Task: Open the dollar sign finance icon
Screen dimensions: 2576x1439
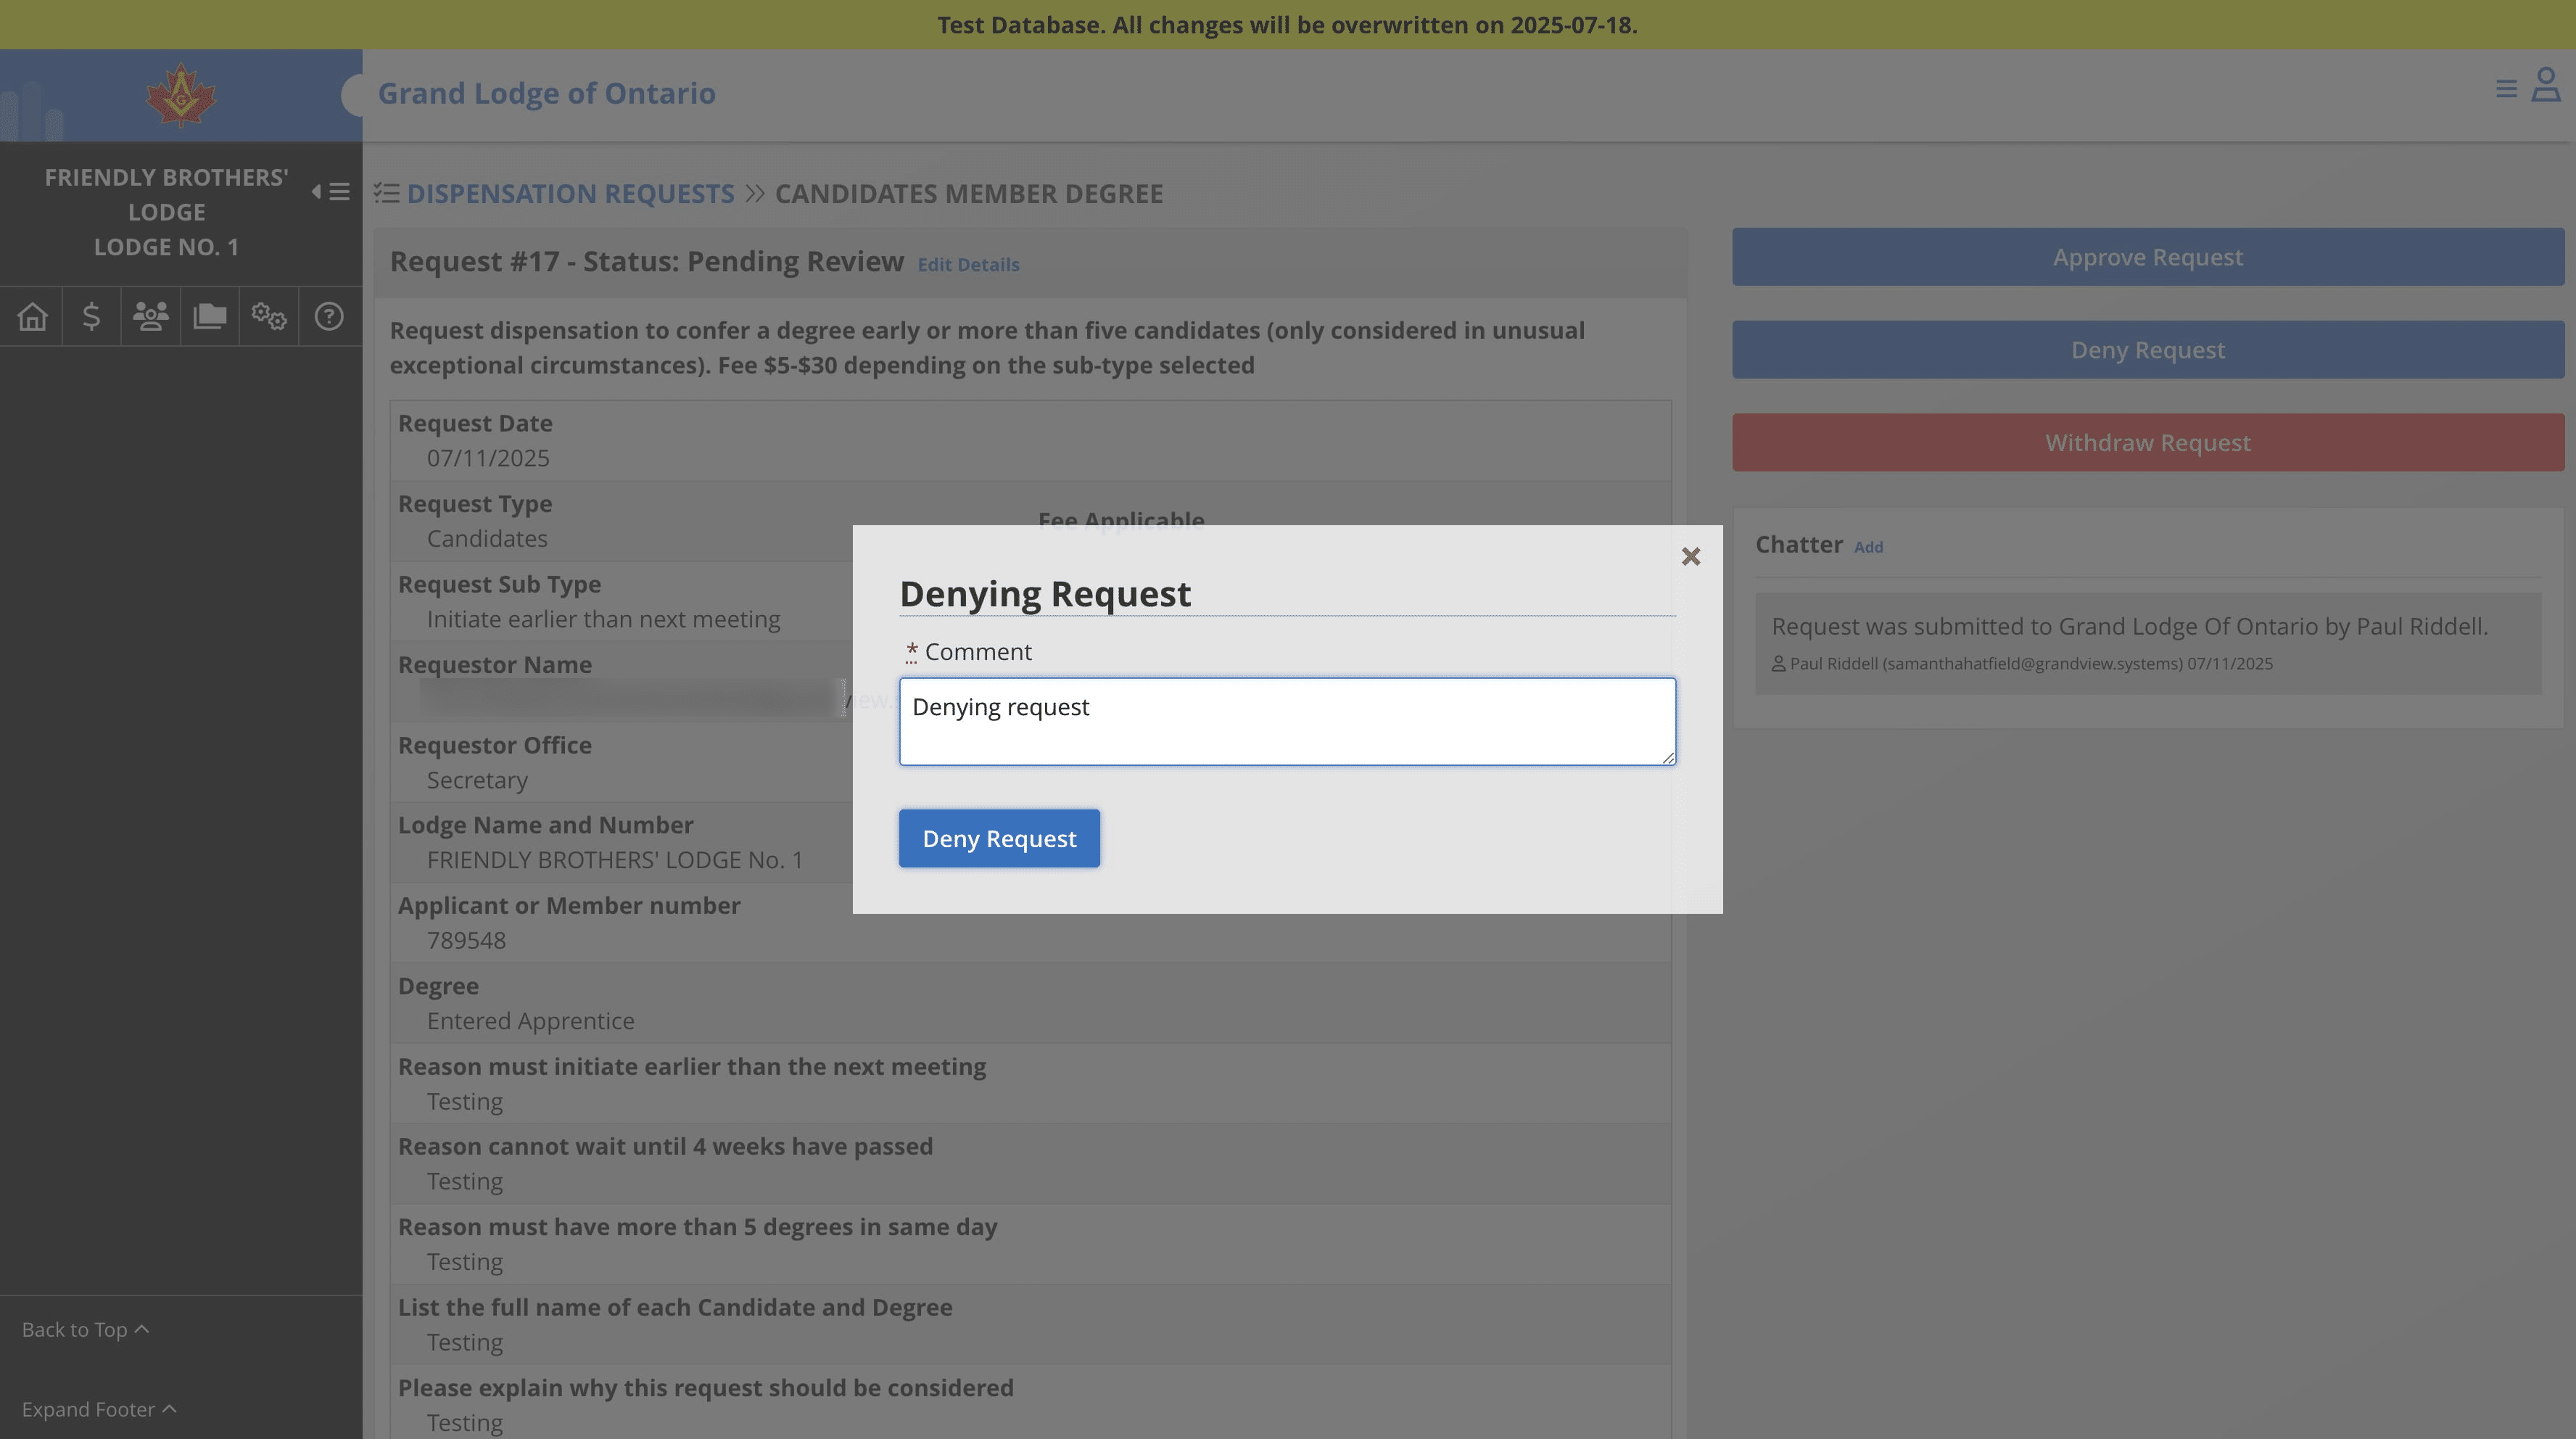Action: click(x=91, y=316)
